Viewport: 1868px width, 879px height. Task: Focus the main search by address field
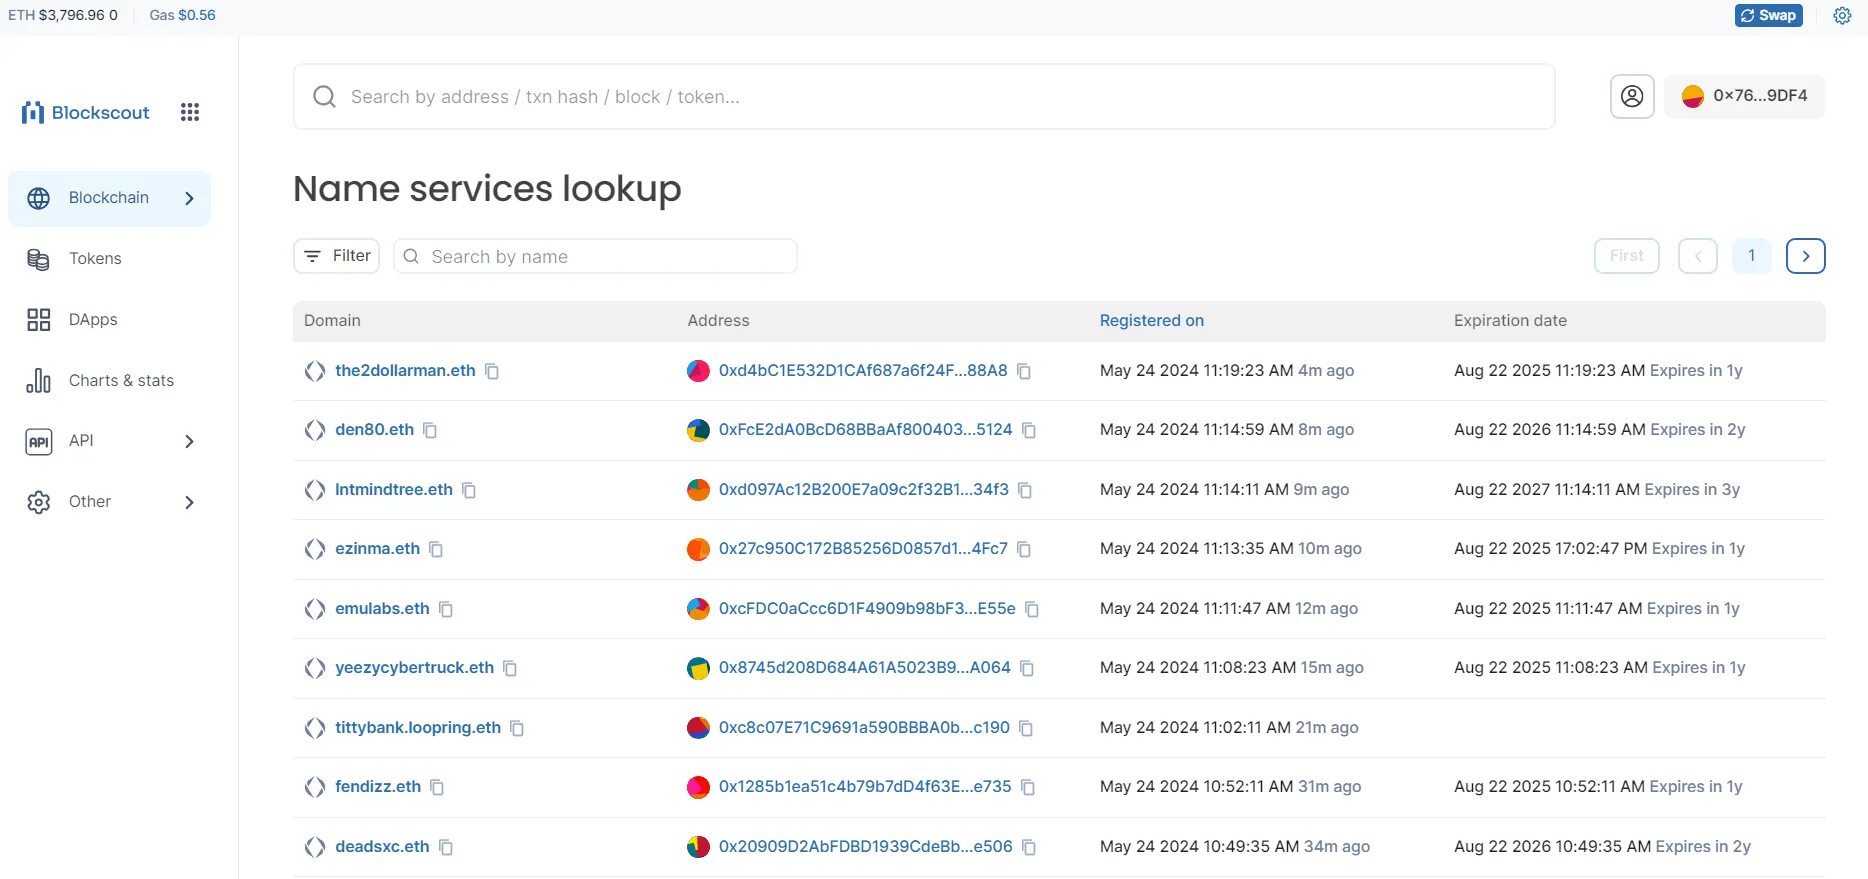pos(924,96)
